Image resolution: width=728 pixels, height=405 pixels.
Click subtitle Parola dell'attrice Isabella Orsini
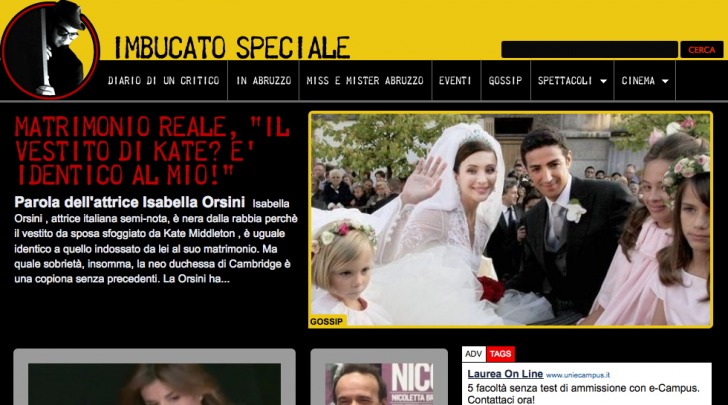tap(130, 202)
